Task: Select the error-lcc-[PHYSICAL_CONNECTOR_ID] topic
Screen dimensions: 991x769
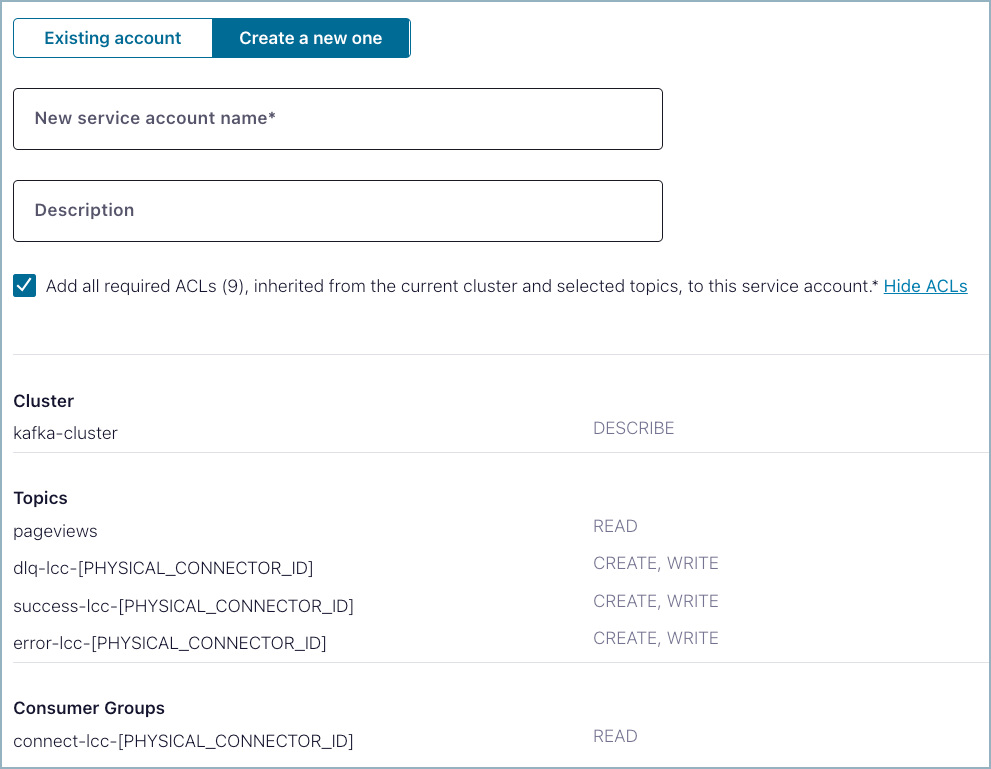Action: tap(168, 643)
